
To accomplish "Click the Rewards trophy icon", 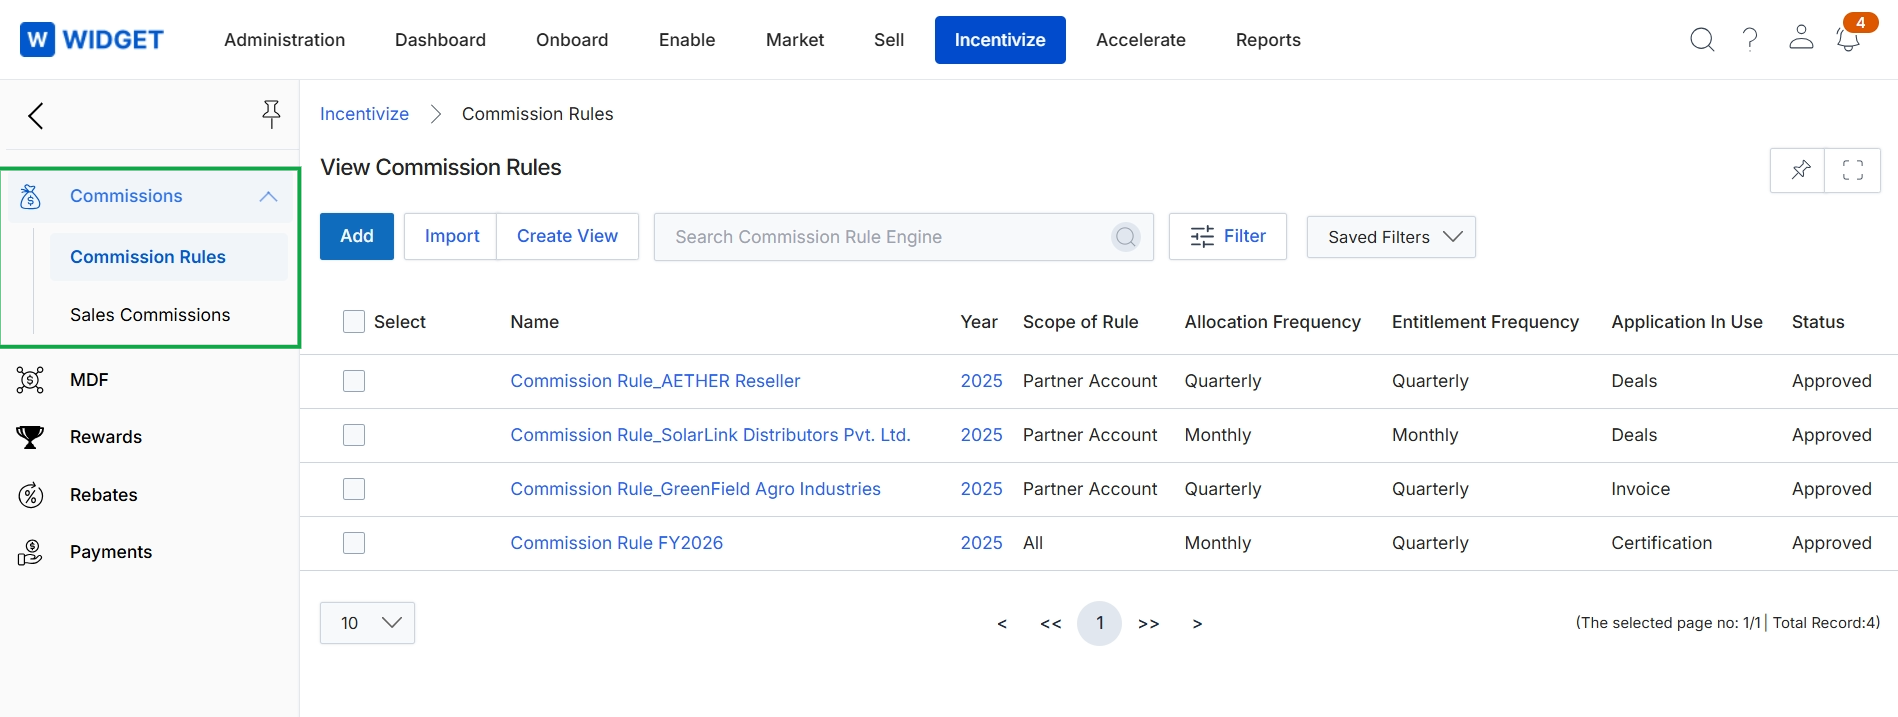I will (30, 437).
